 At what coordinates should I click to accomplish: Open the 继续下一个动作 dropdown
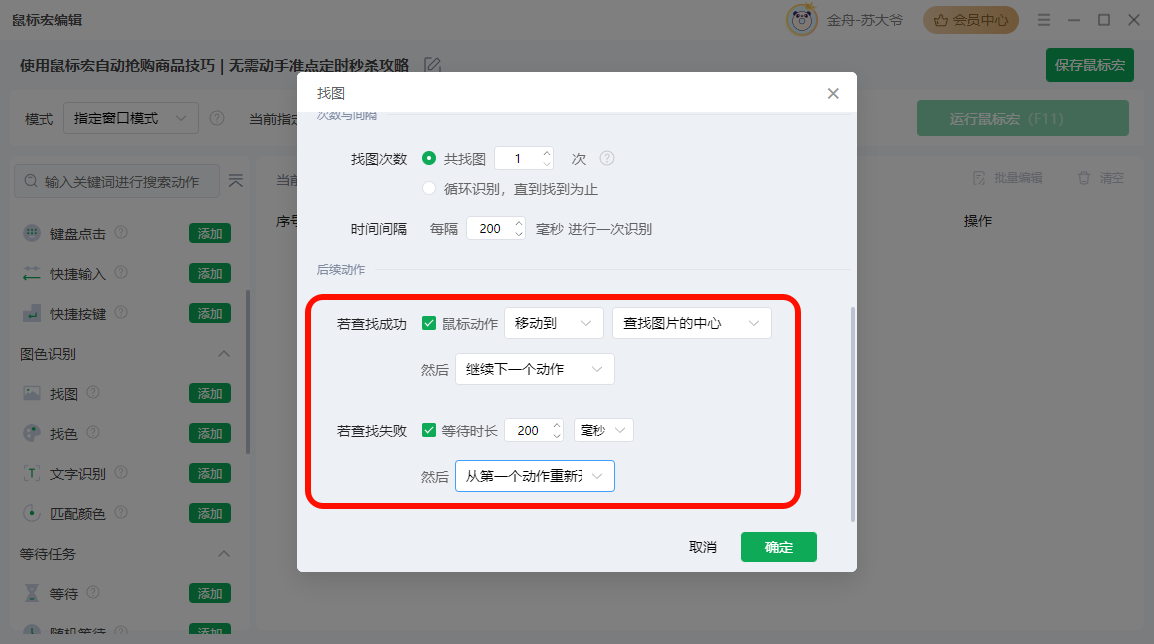point(535,369)
